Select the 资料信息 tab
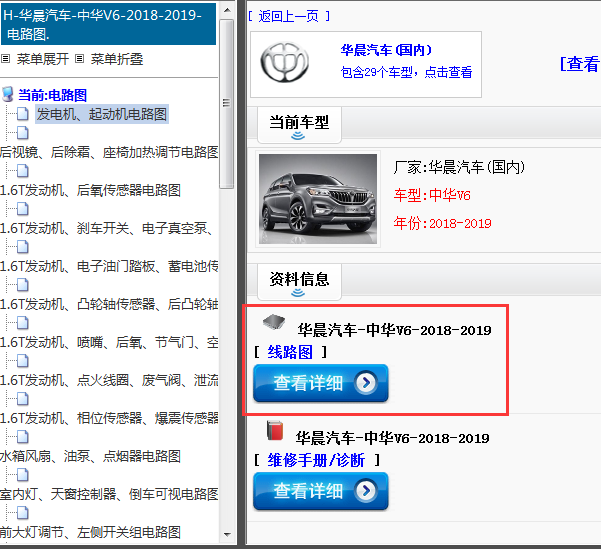 [299, 282]
